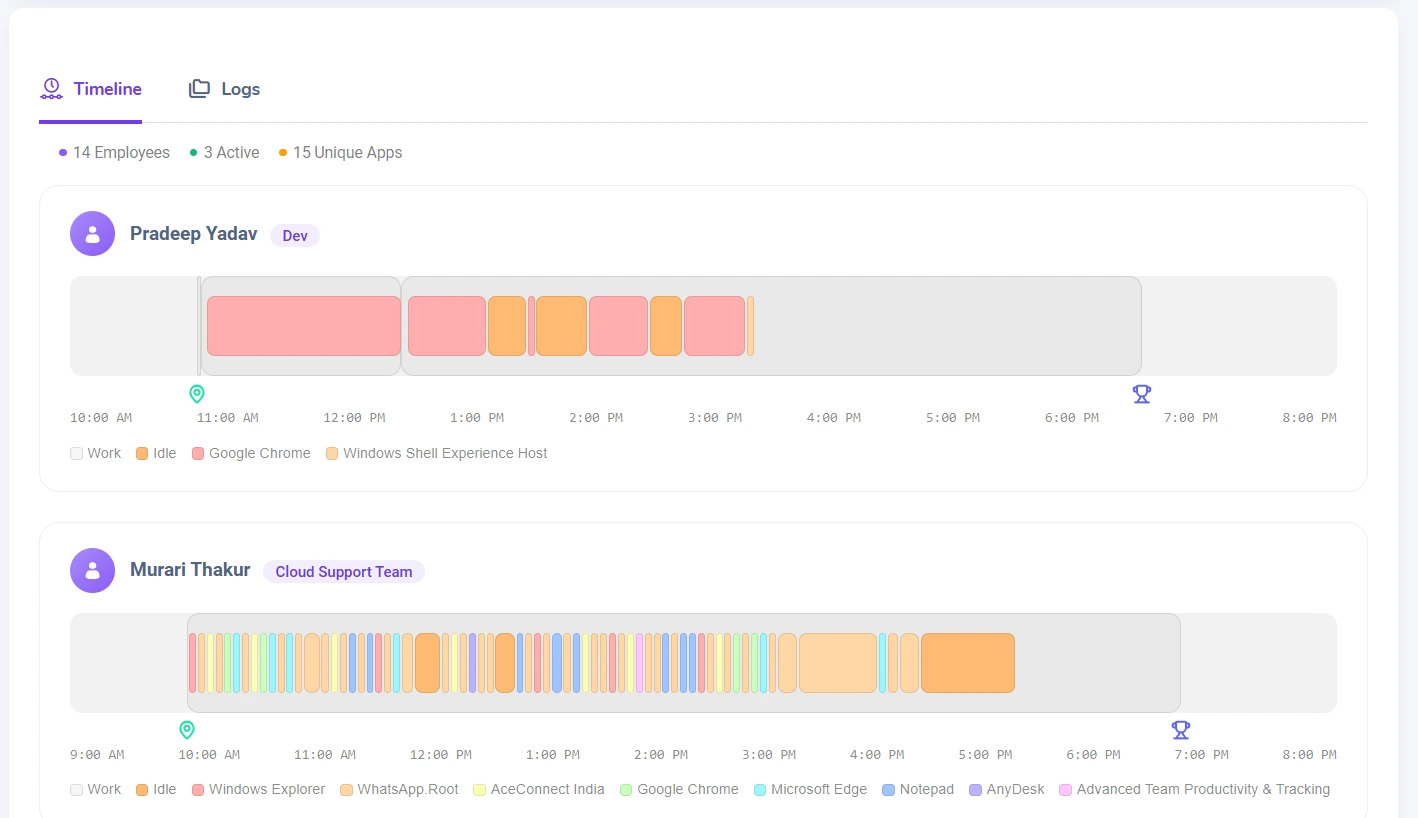
Task: Click the 9:00 AM label on Murari's timeline
Action: pyautogui.click(x=97, y=755)
